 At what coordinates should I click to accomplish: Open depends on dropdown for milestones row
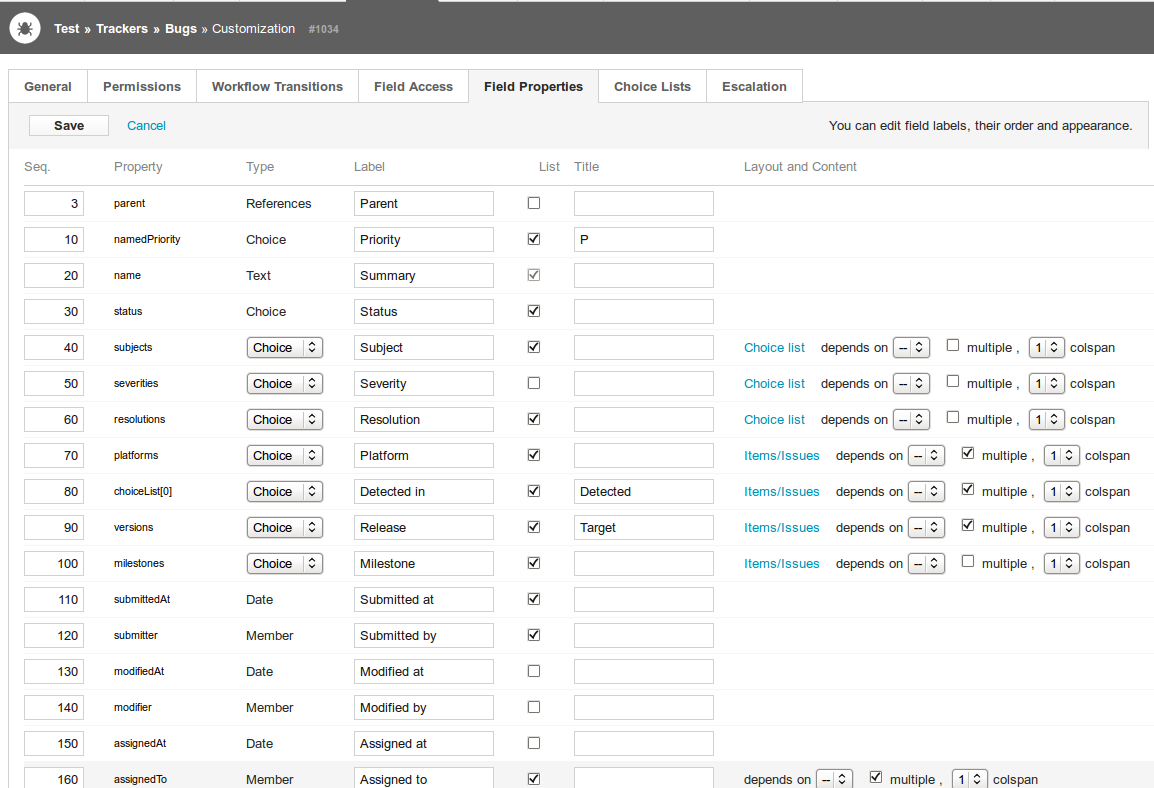point(927,564)
